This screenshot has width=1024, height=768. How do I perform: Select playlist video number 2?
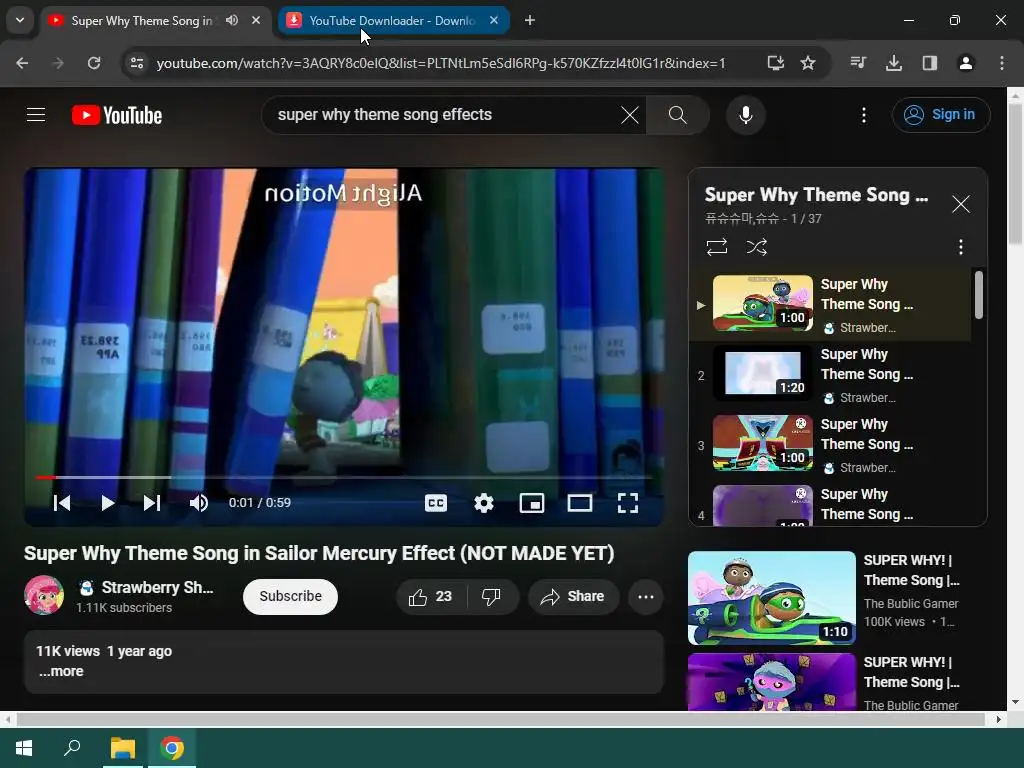pos(830,376)
